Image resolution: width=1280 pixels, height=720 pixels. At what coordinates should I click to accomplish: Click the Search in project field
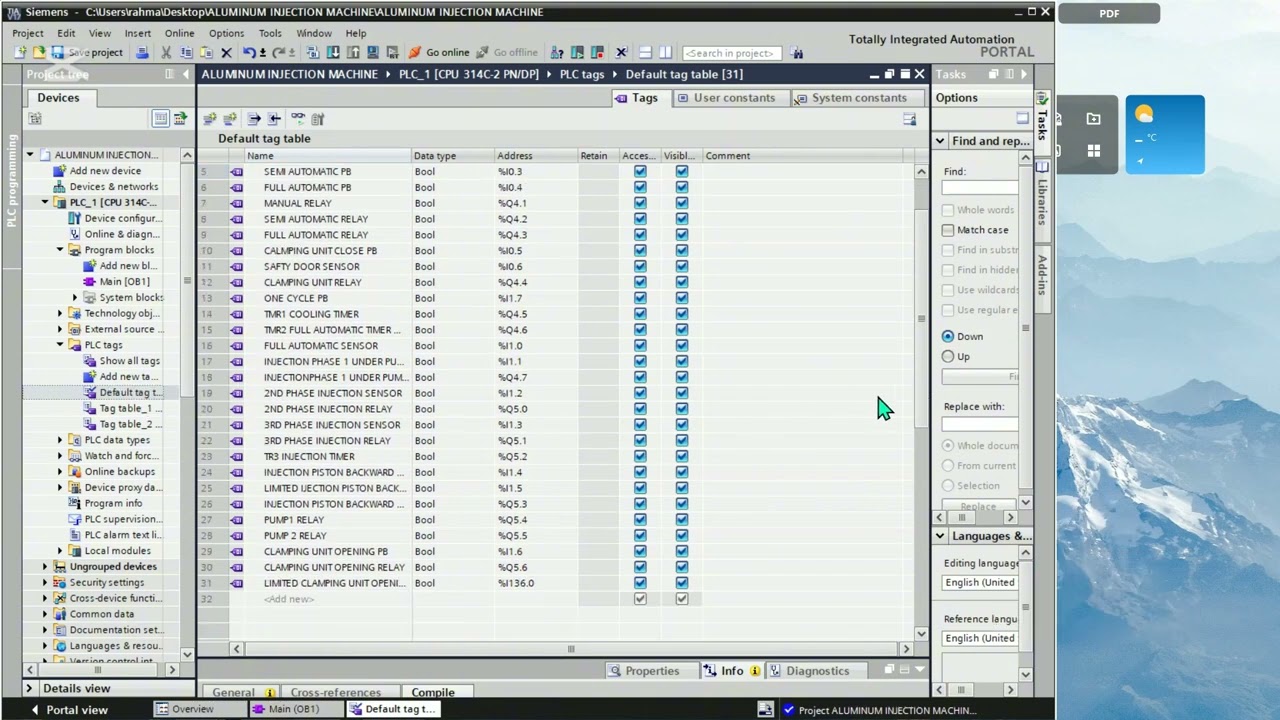click(x=732, y=53)
